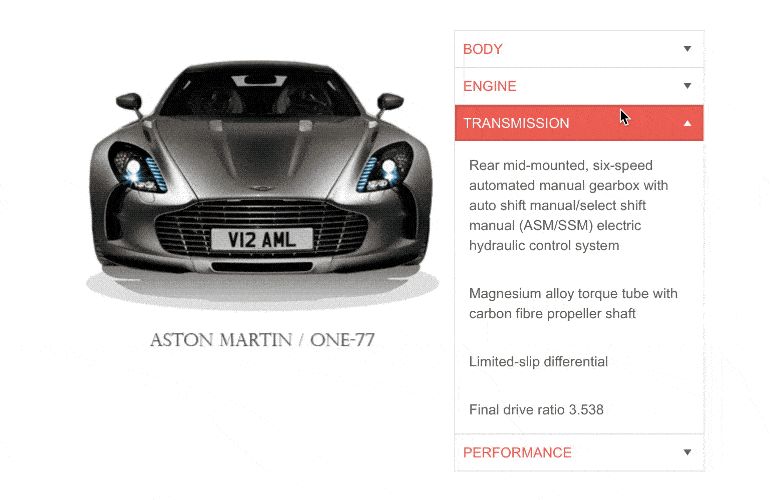Click the car's left headlight
770x500 pixels.
pos(138,168)
